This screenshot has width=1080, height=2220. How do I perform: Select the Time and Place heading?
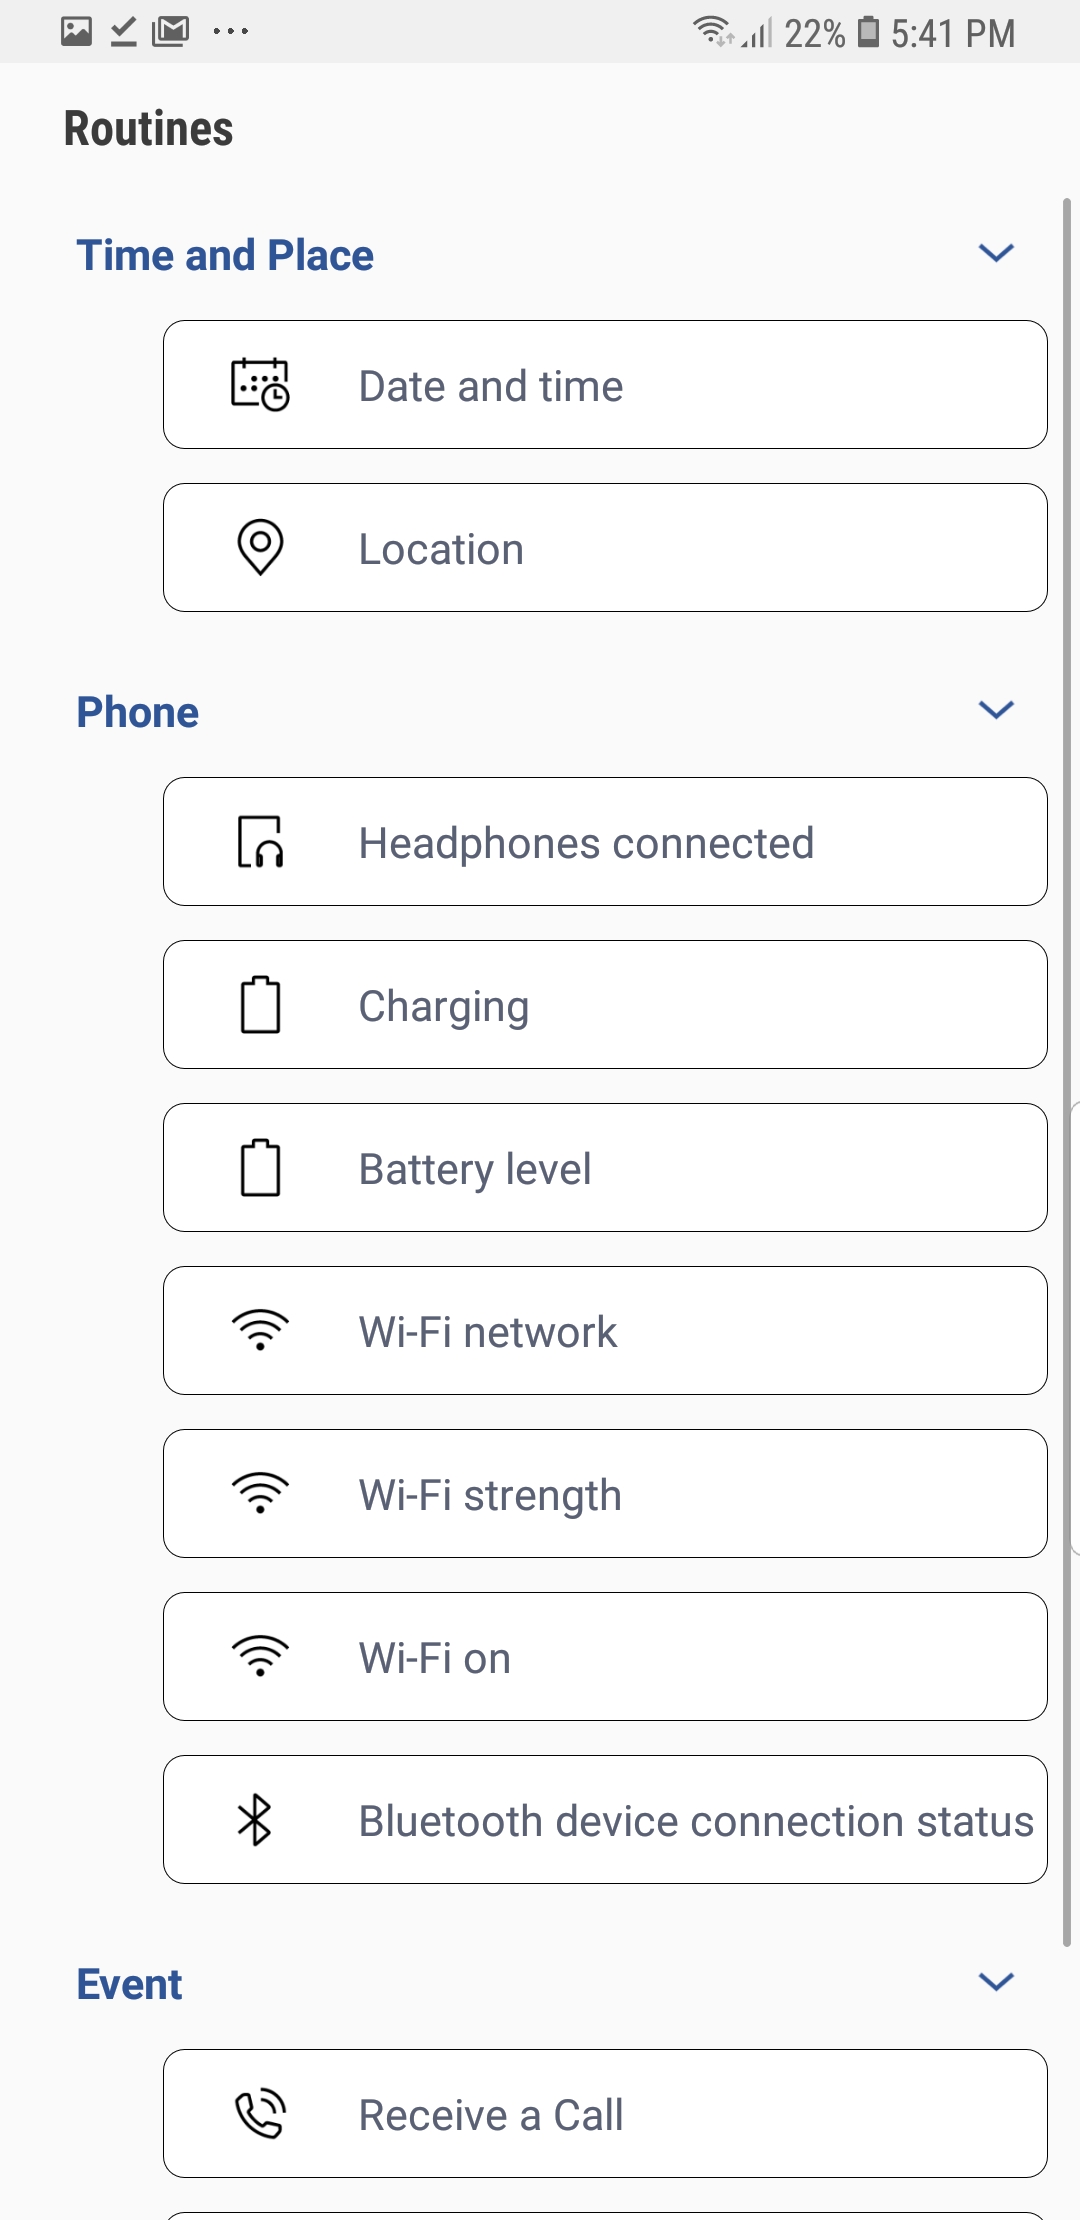225,256
